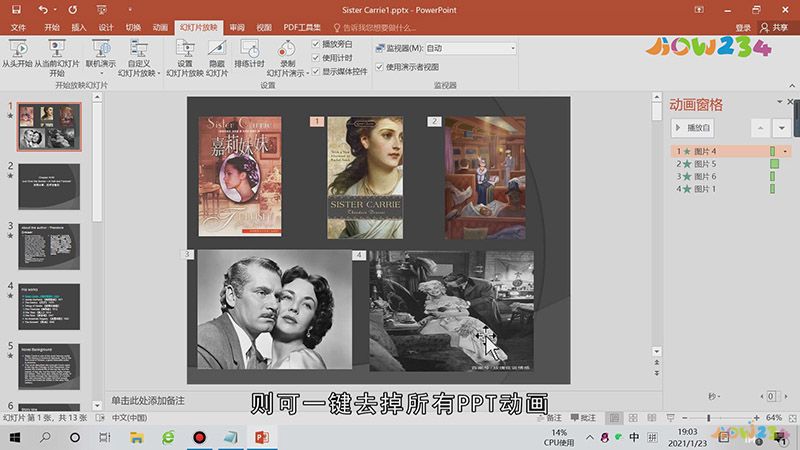Click the Sign in (登录) link
The image size is (800, 450).
coord(743,28)
